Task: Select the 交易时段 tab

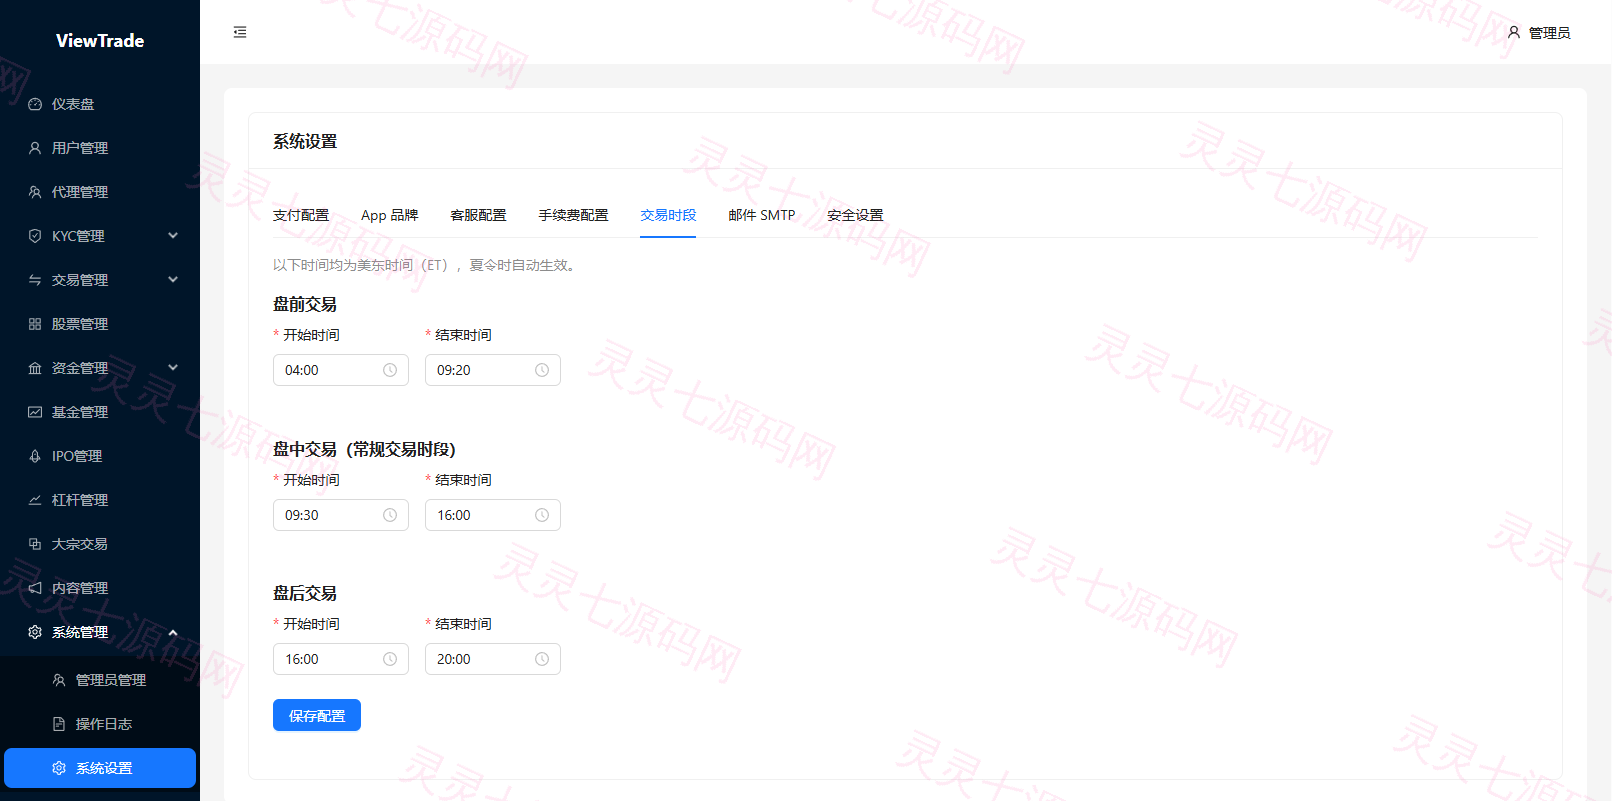Action: [x=668, y=215]
